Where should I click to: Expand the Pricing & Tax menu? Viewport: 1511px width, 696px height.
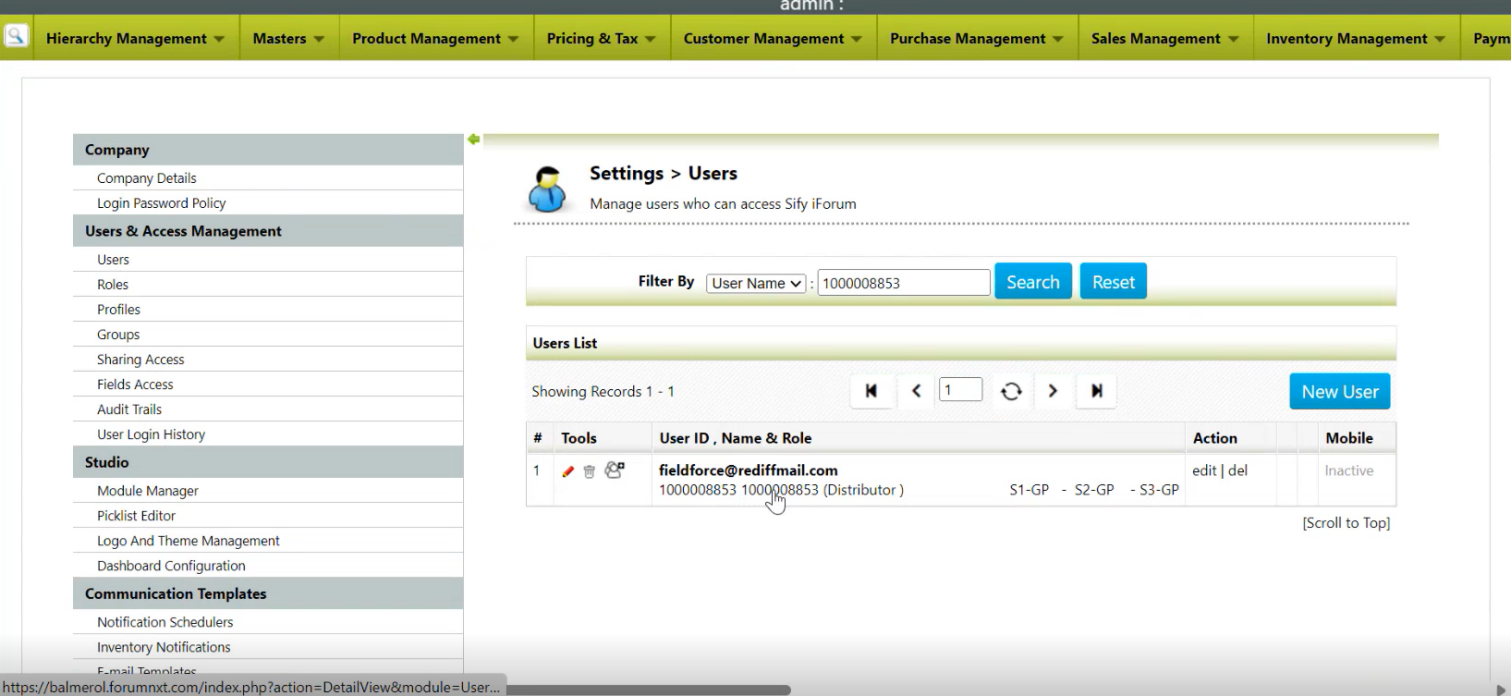click(602, 38)
